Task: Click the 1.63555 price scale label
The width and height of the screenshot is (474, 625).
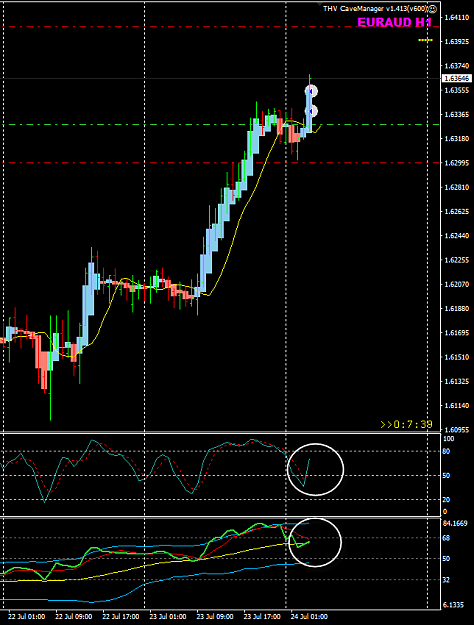Action: coord(457,90)
